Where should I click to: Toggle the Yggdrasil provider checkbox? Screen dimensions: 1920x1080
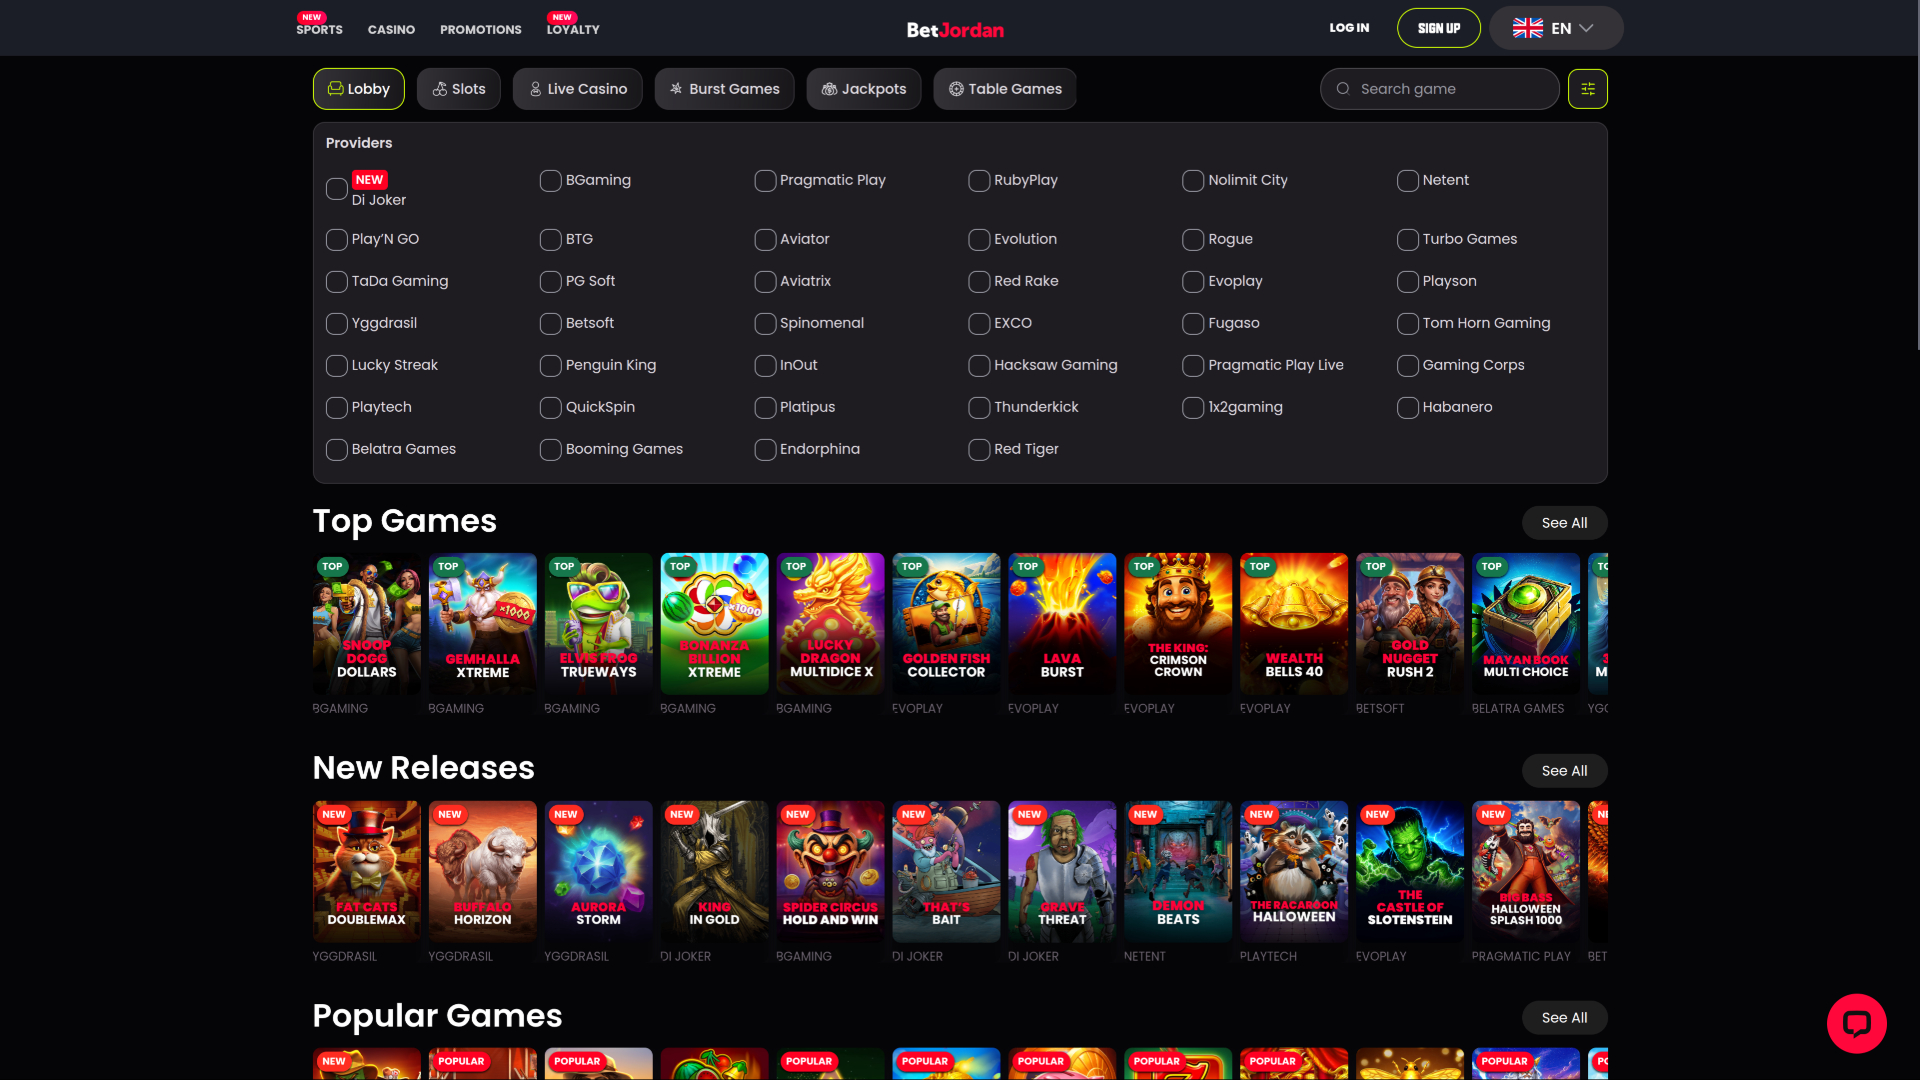[337, 324]
